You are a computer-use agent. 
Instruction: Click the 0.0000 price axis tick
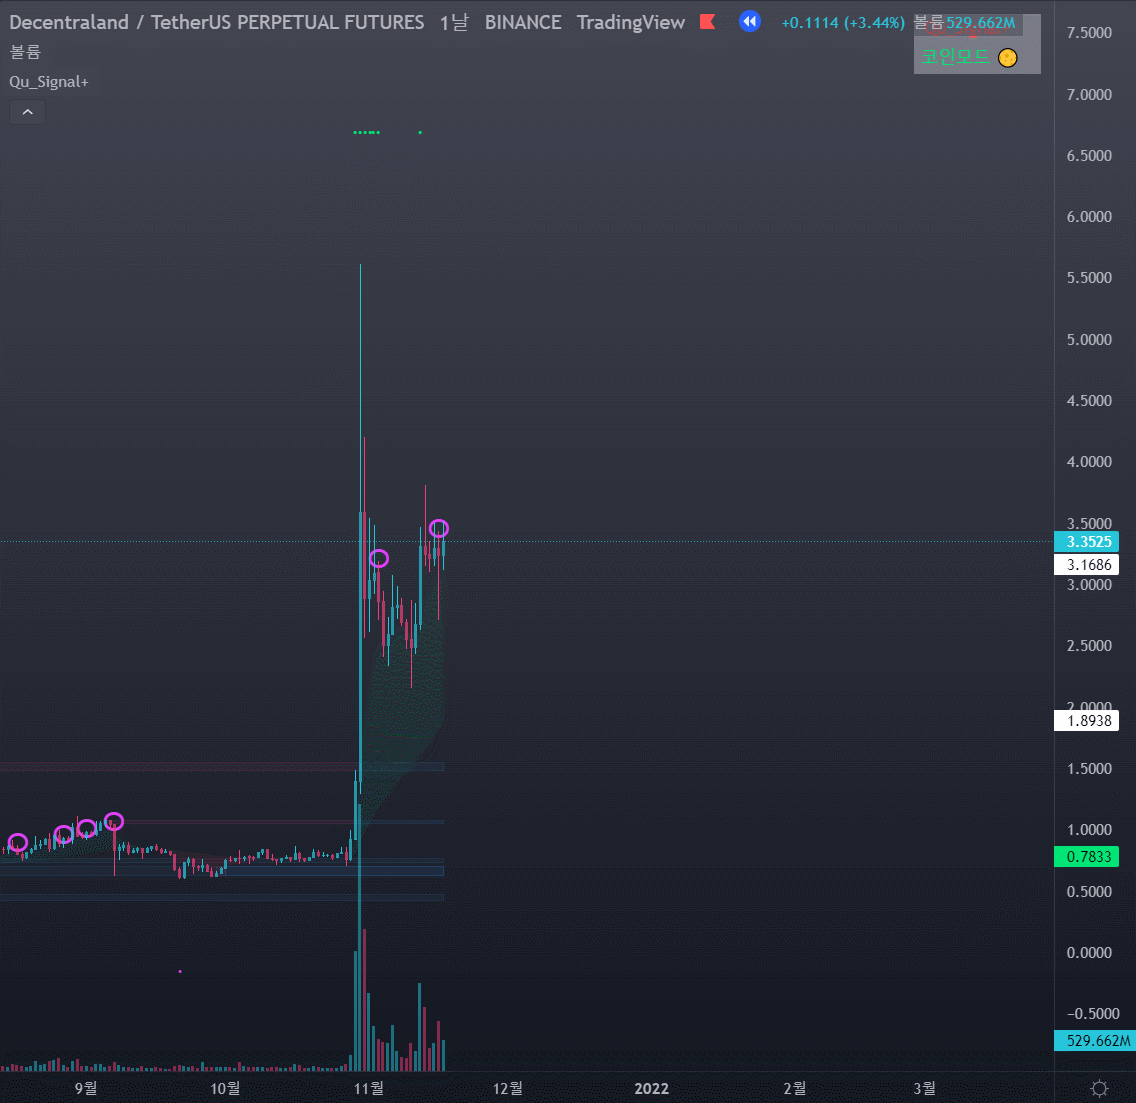tap(1089, 953)
